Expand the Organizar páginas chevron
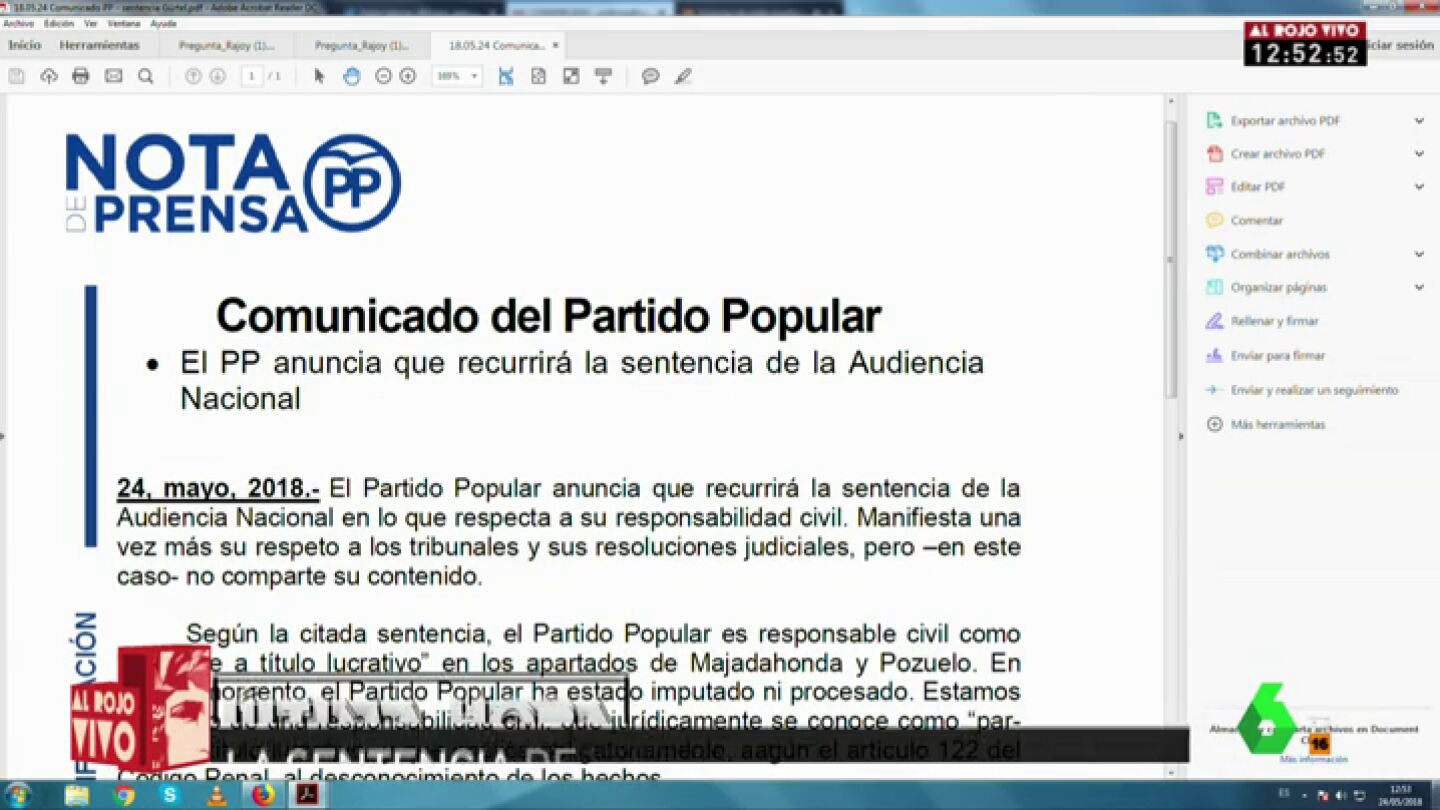 (1419, 287)
